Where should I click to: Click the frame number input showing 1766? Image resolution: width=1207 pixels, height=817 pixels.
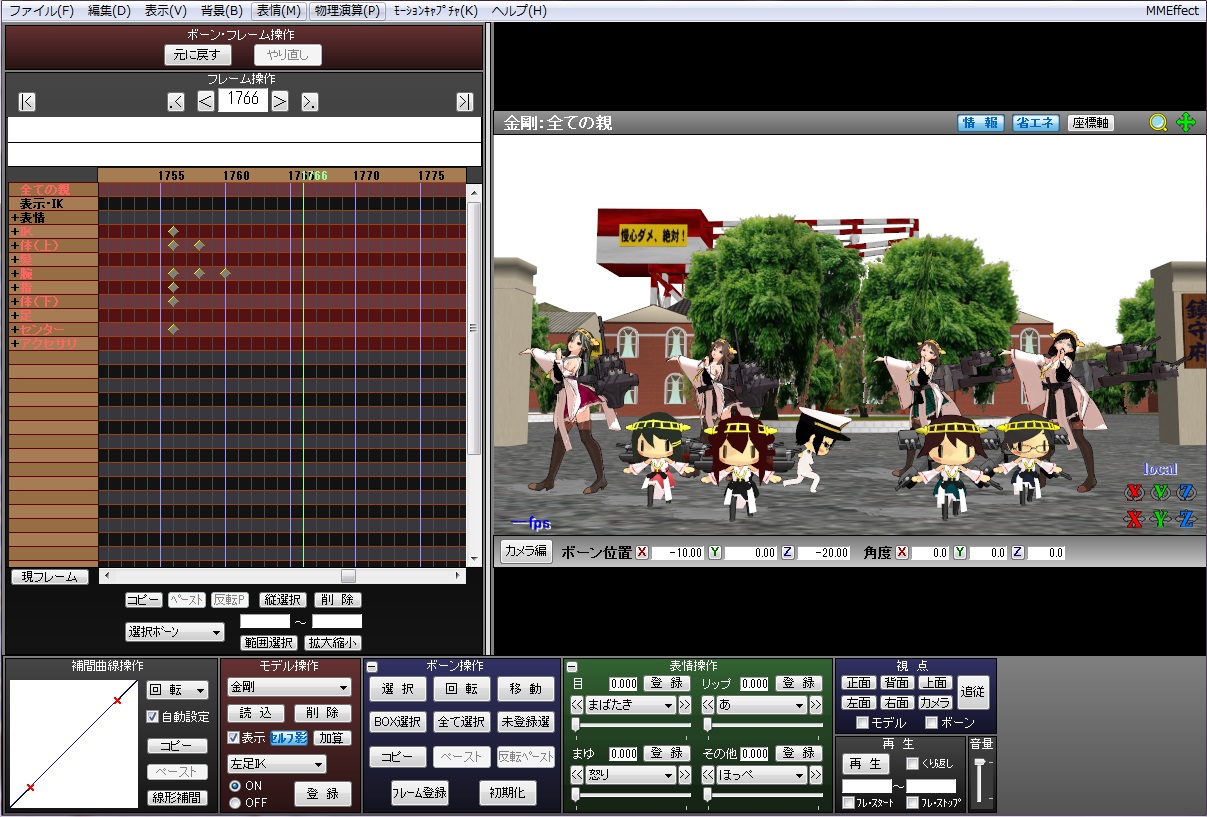(x=242, y=99)
